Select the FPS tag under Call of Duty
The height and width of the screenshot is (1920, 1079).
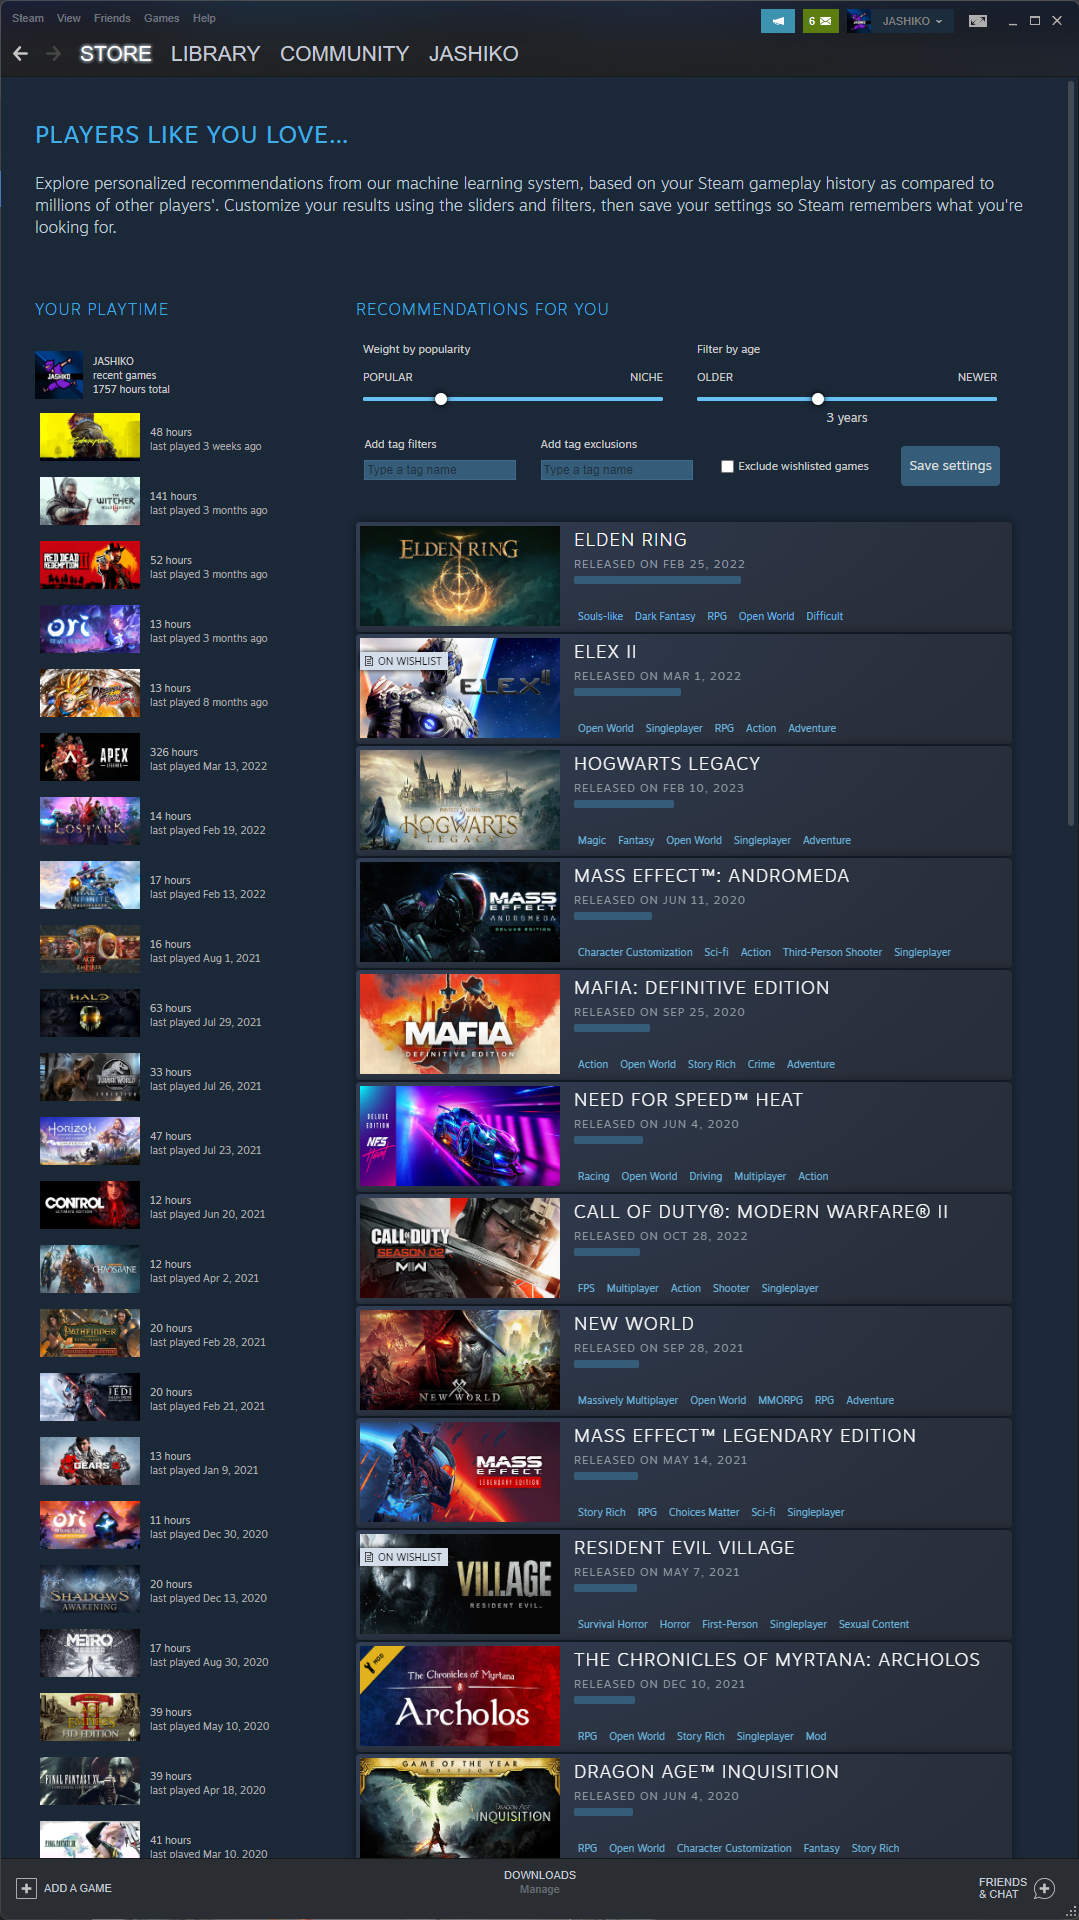click(586, 1288)
